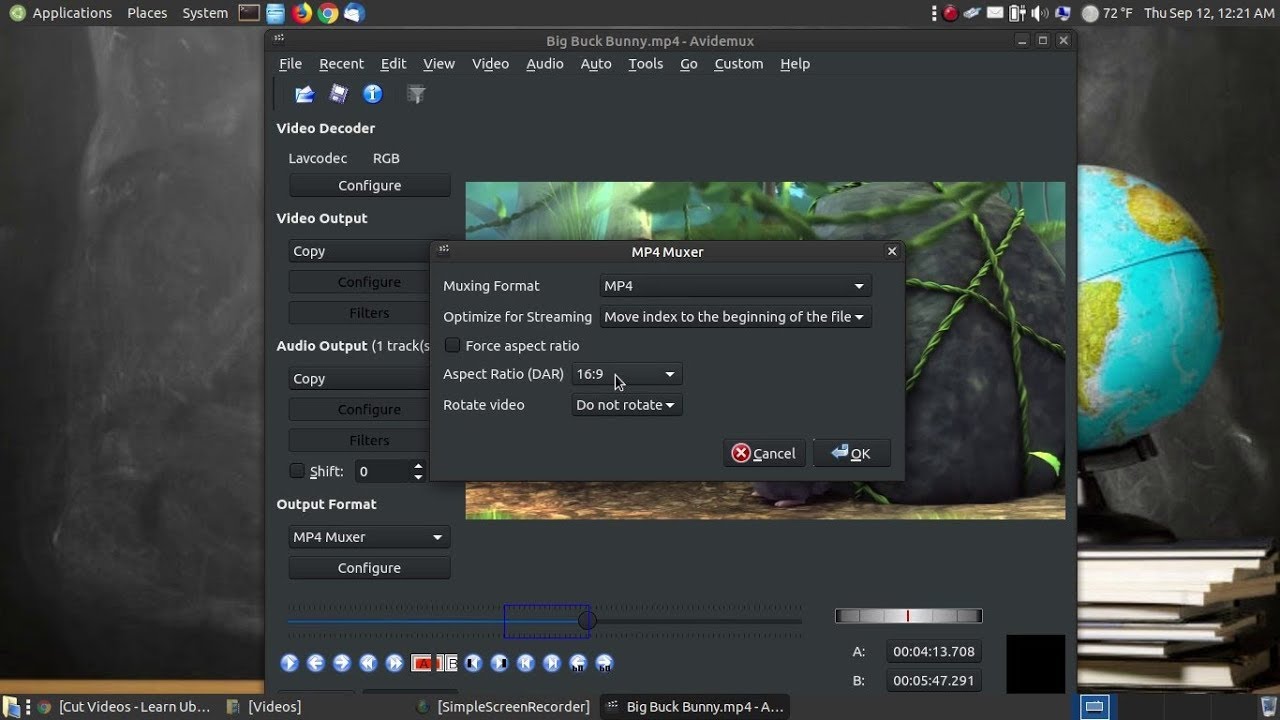The image size is (1280, 720).
Task: Open the Places panel menu
Action: (x=147, y=13)
